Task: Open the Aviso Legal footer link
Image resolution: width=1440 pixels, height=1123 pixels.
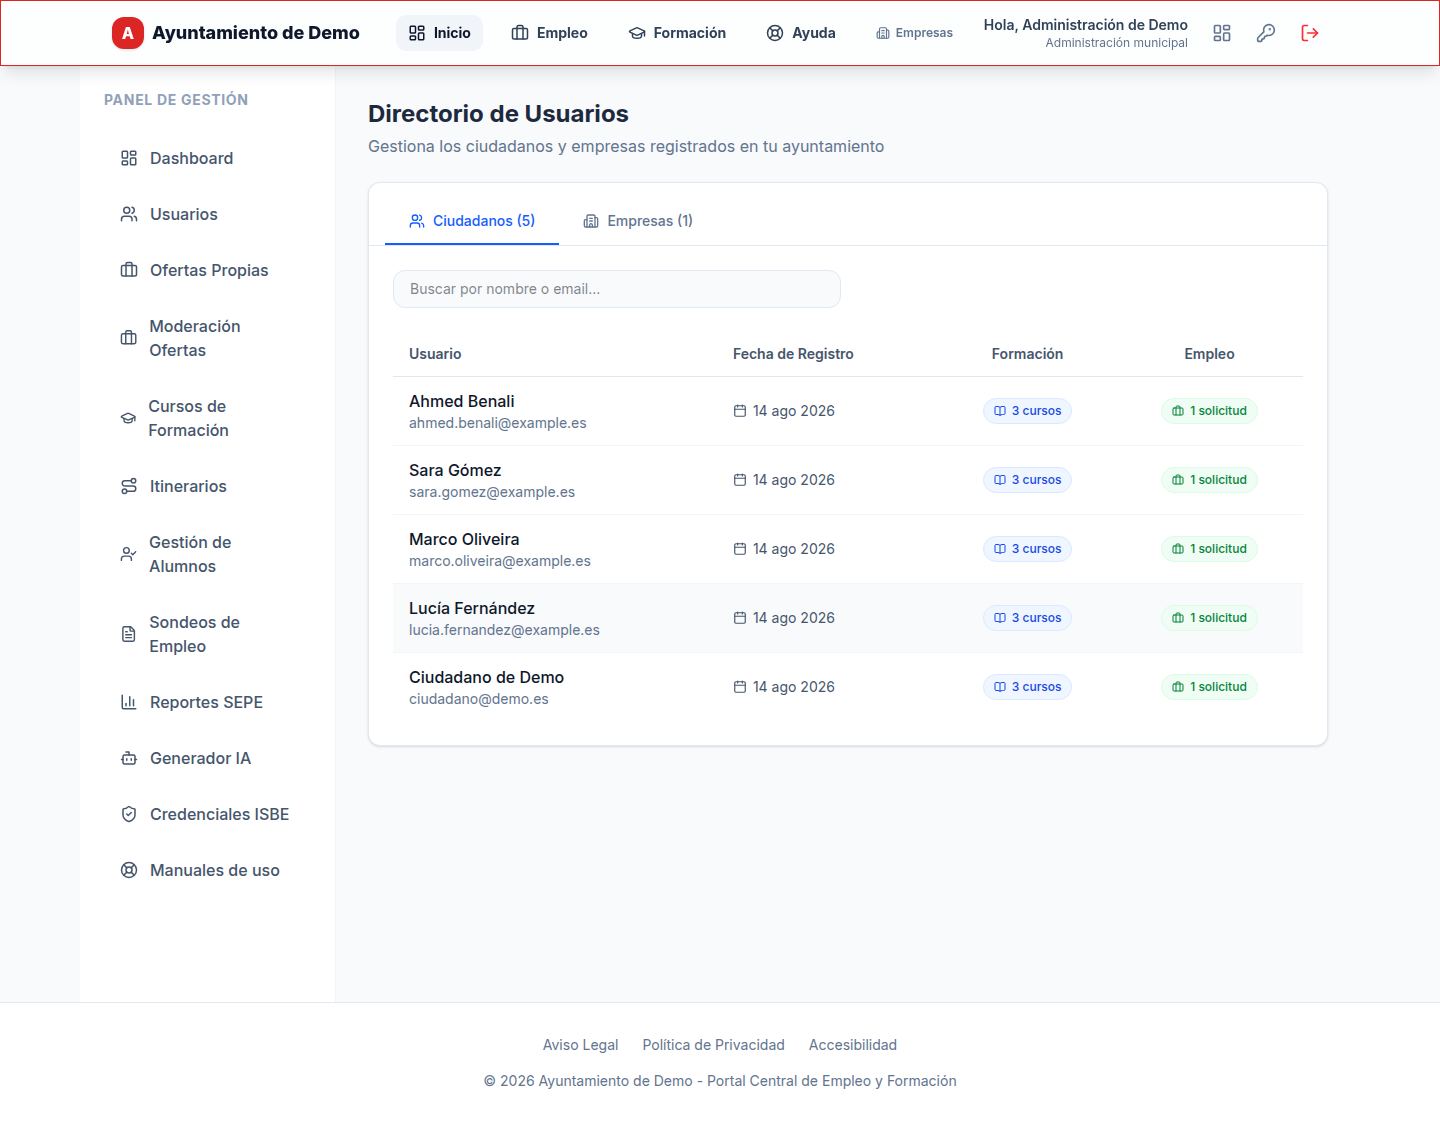Action: (580, 1045)
